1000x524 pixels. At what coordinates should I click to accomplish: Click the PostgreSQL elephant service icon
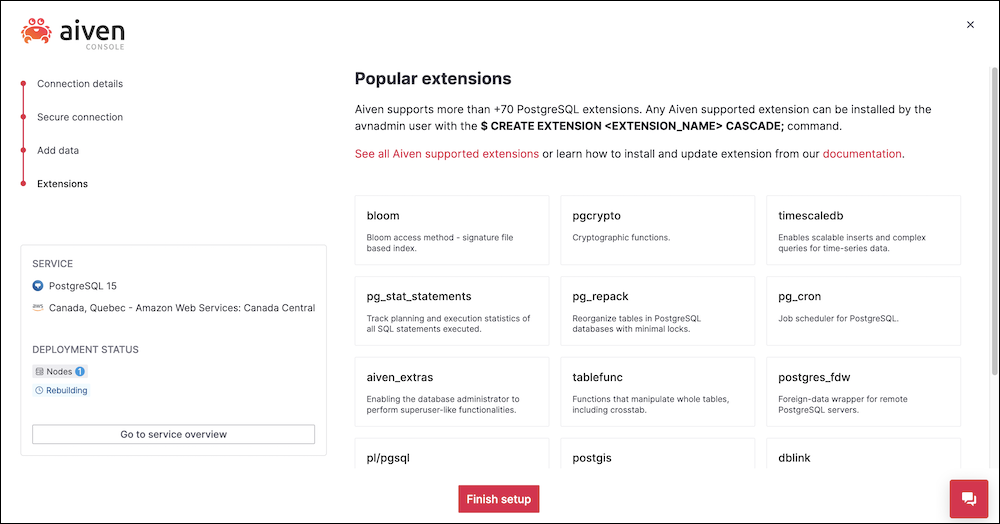pyautogui.click(x=38, y=286)
